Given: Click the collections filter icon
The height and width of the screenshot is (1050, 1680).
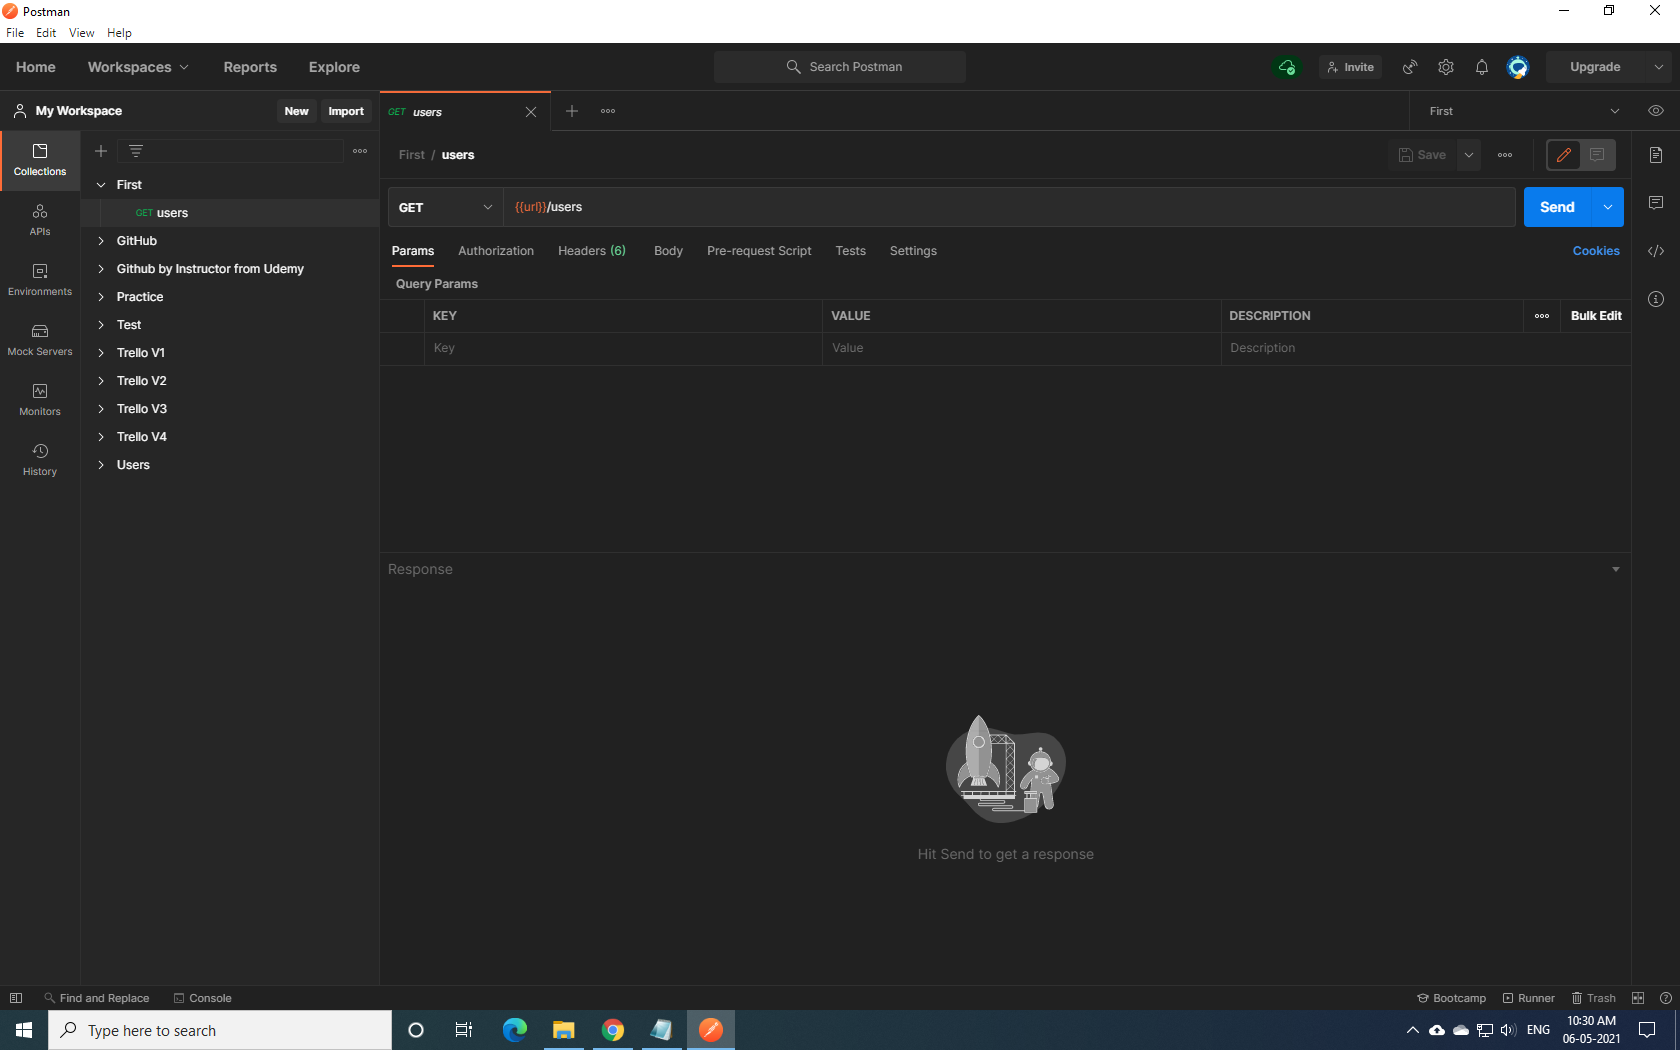Looking at the screenshot, I should click(x=136, y=151).
